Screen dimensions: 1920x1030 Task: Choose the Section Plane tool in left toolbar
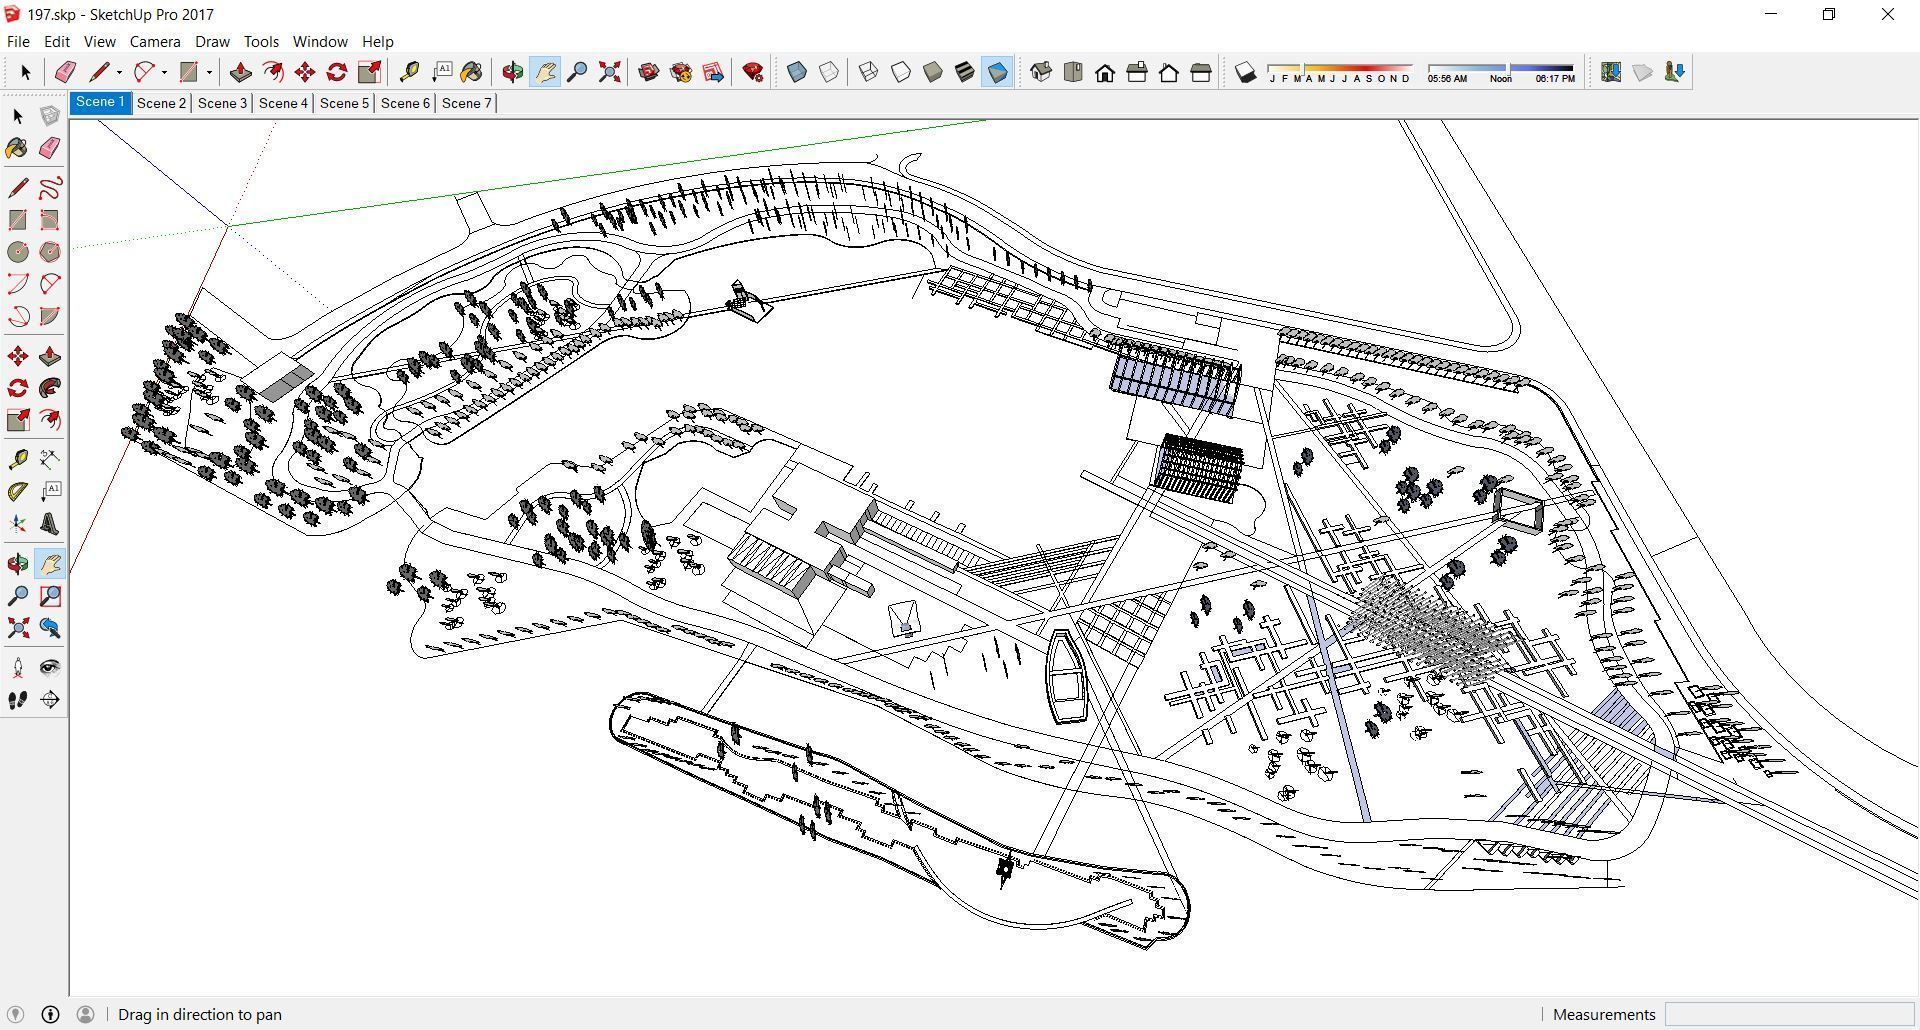[x=50, y=700]
